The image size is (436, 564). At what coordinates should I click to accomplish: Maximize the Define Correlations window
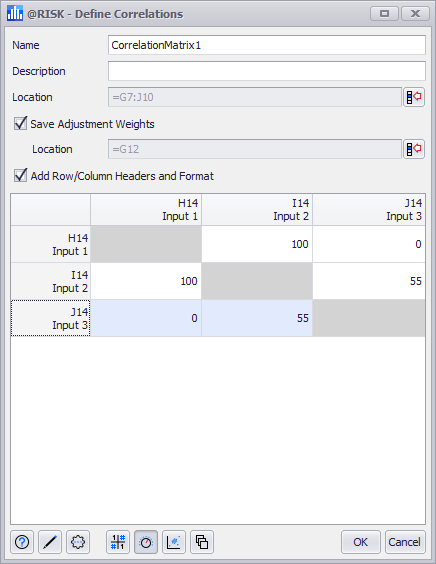click(x=384, y=14)
